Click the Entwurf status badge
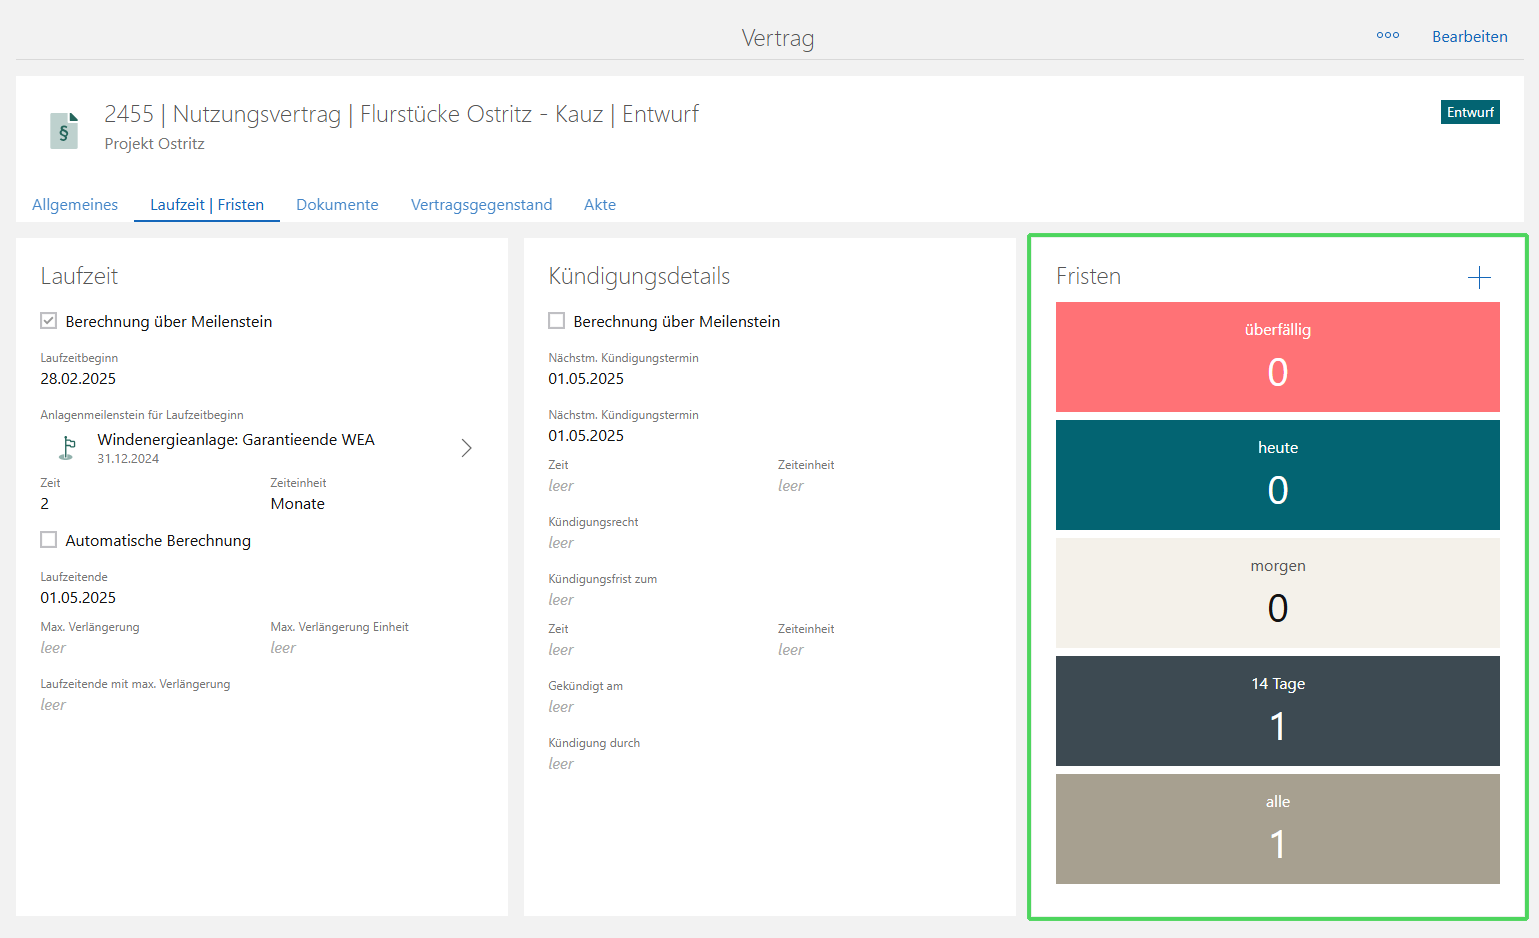 coord(1469,112)
